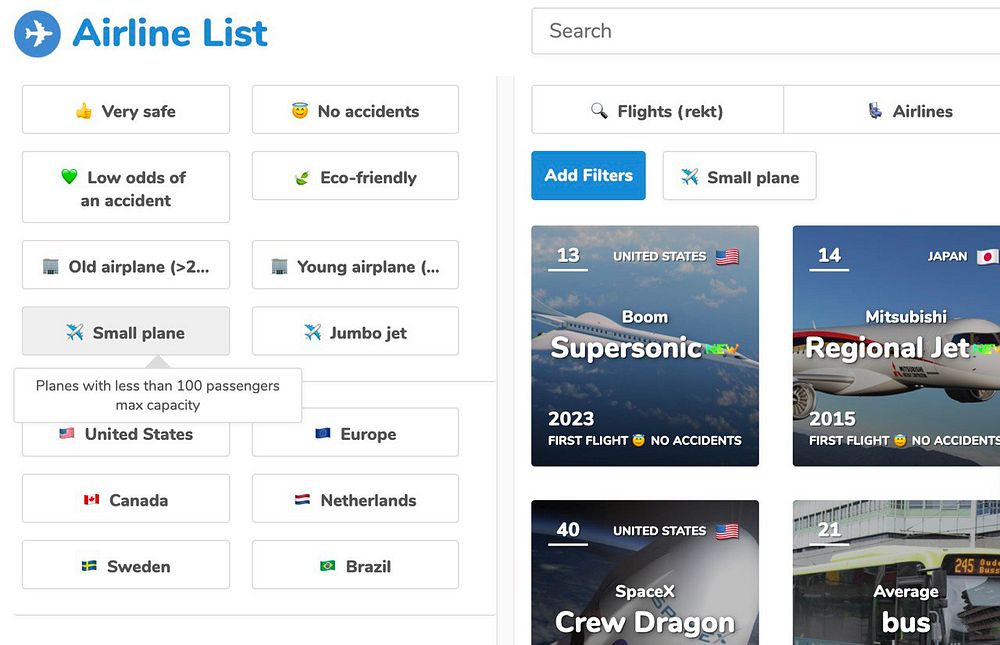
Task: Click the magnifier icon on Flights tab
Action: [x=599, y=111]
